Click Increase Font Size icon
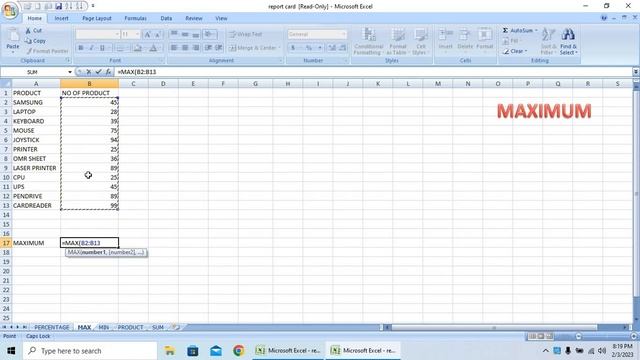 pyautogui.click(x=147, y=34)
